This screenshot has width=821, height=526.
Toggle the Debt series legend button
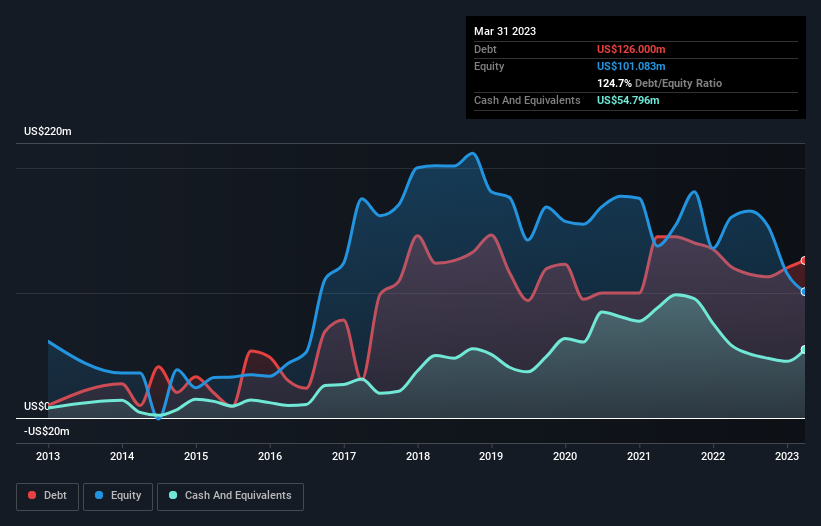click(x=48, y=496)
